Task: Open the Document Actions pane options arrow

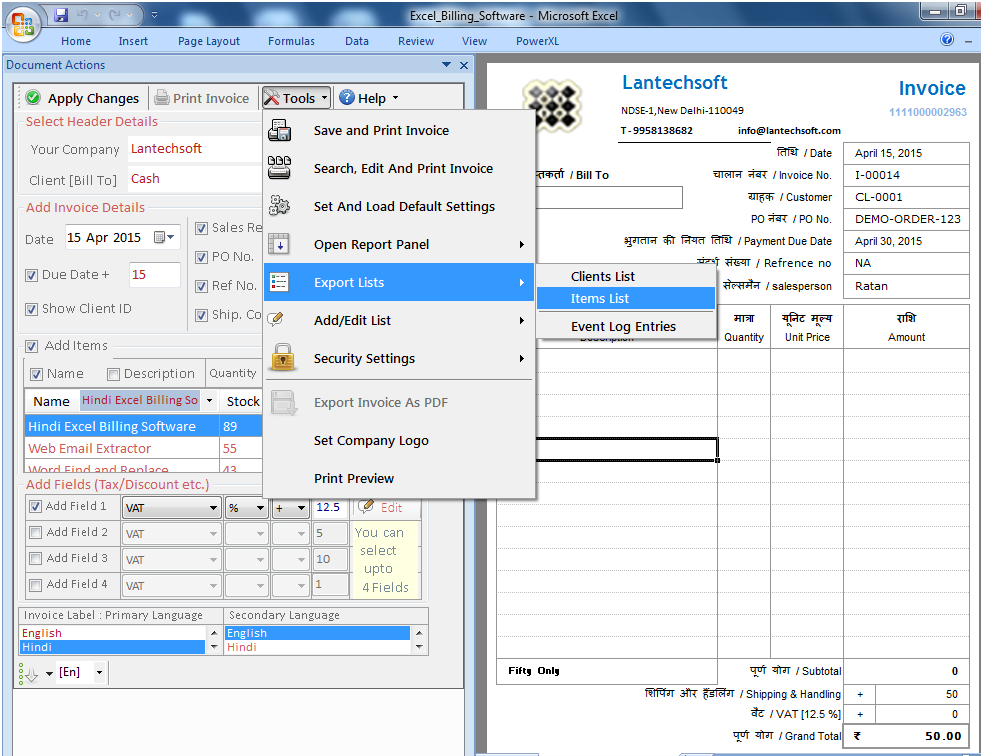Action: [446, 64]
